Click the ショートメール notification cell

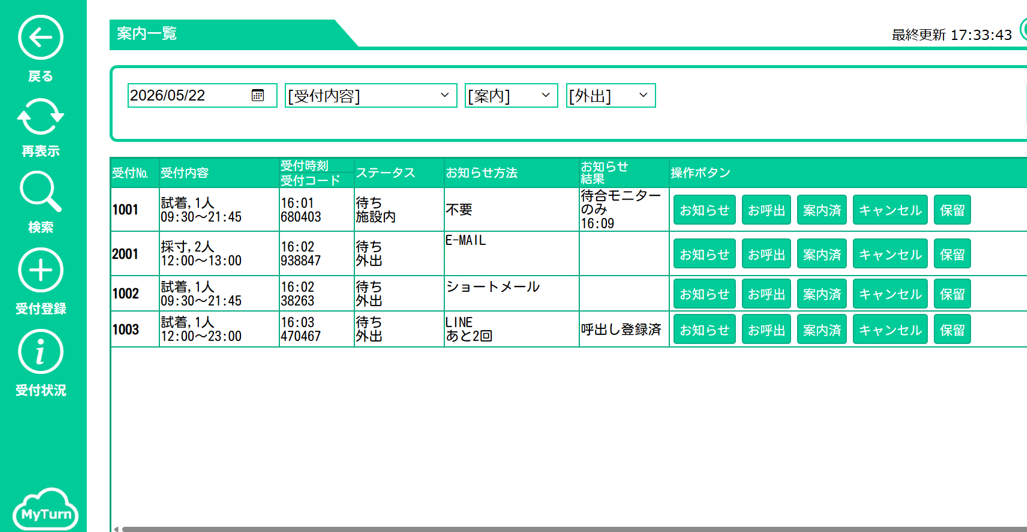pos(512,294)
